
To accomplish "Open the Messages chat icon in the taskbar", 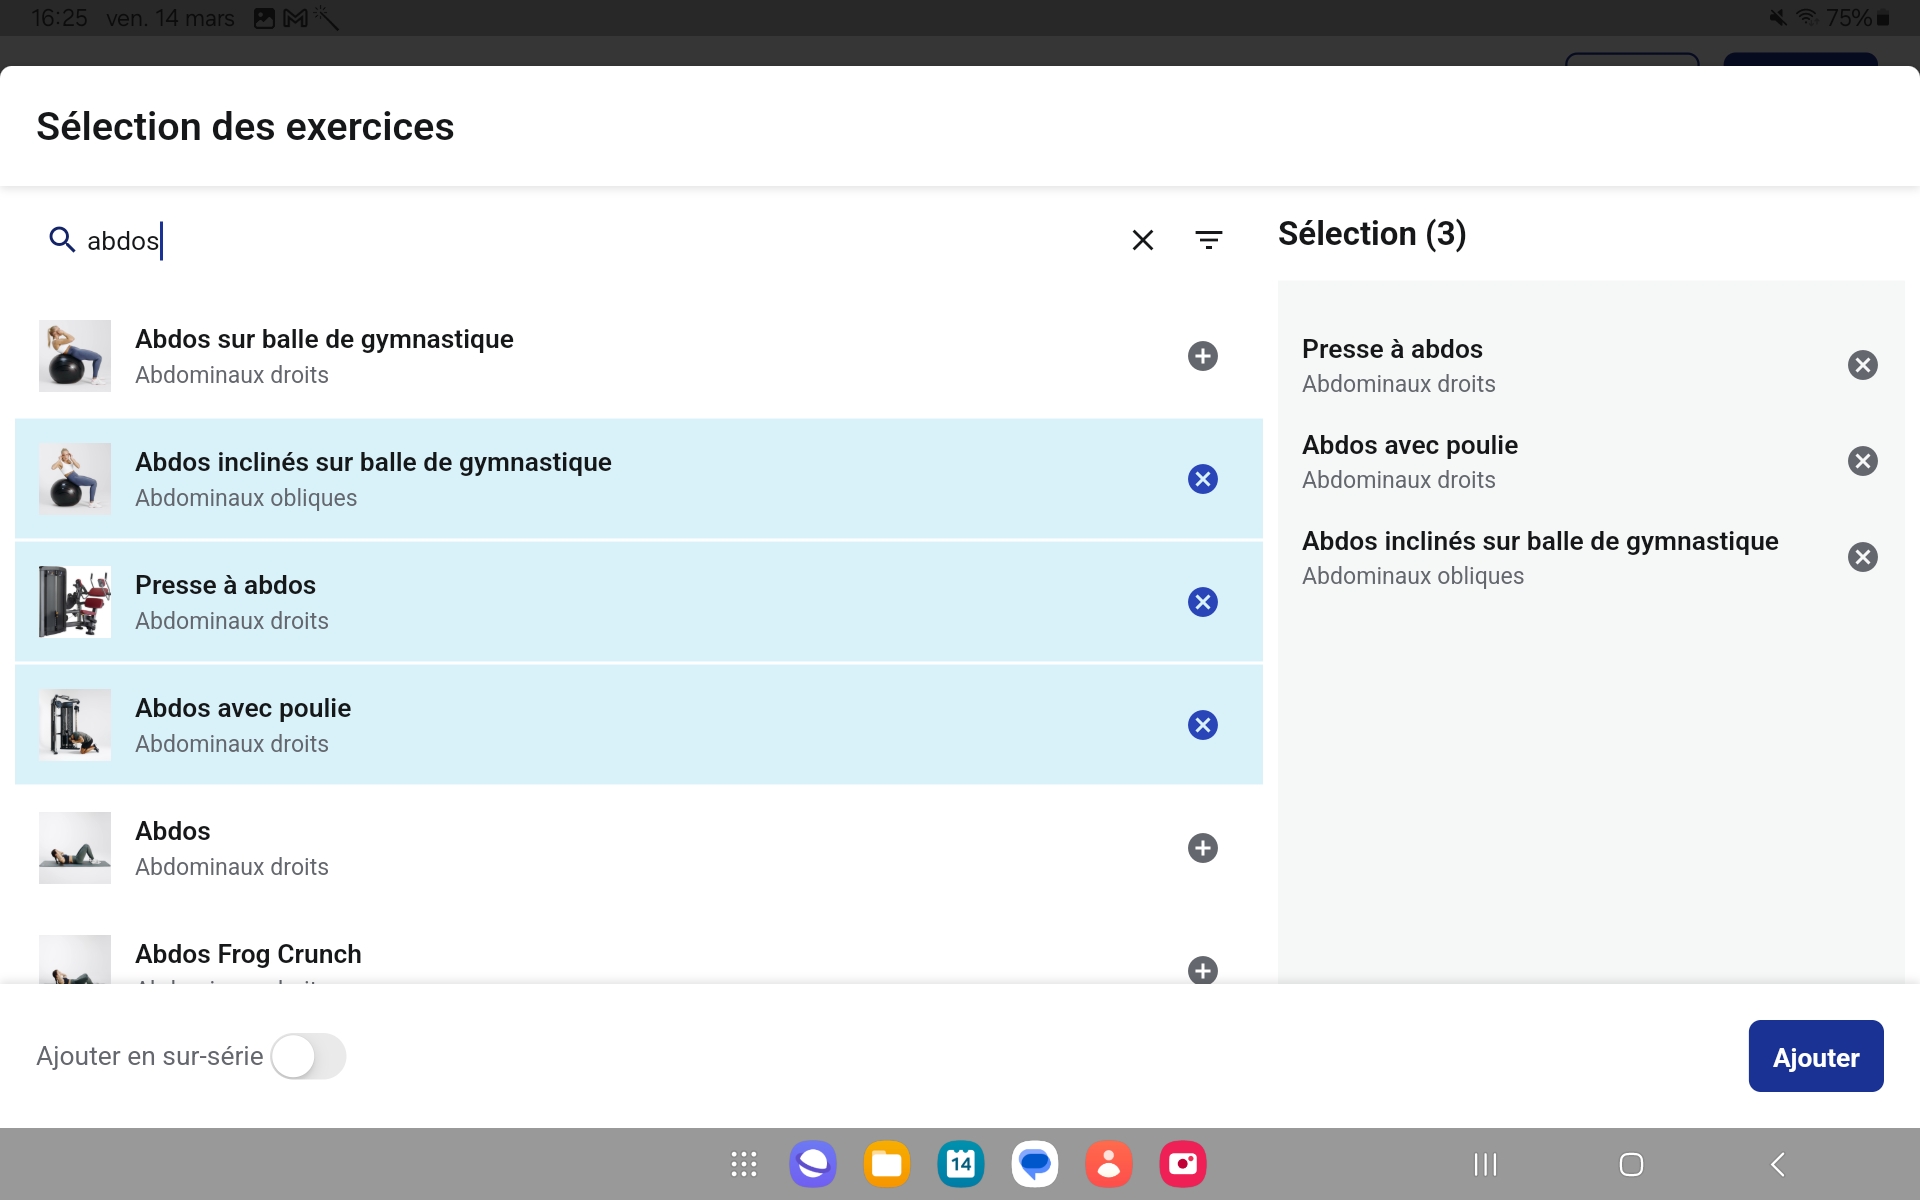I will click(x=1035, y=1164).
